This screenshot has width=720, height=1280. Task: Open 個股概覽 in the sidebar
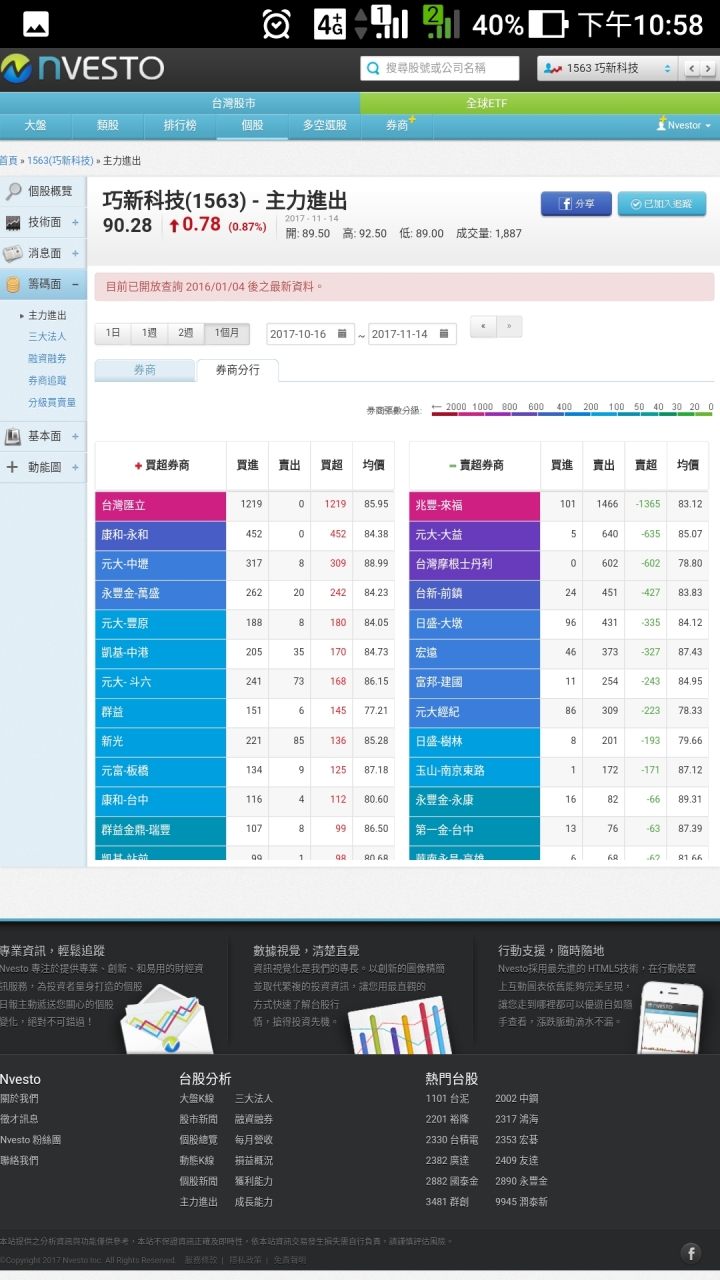click(x=42, y=191)
